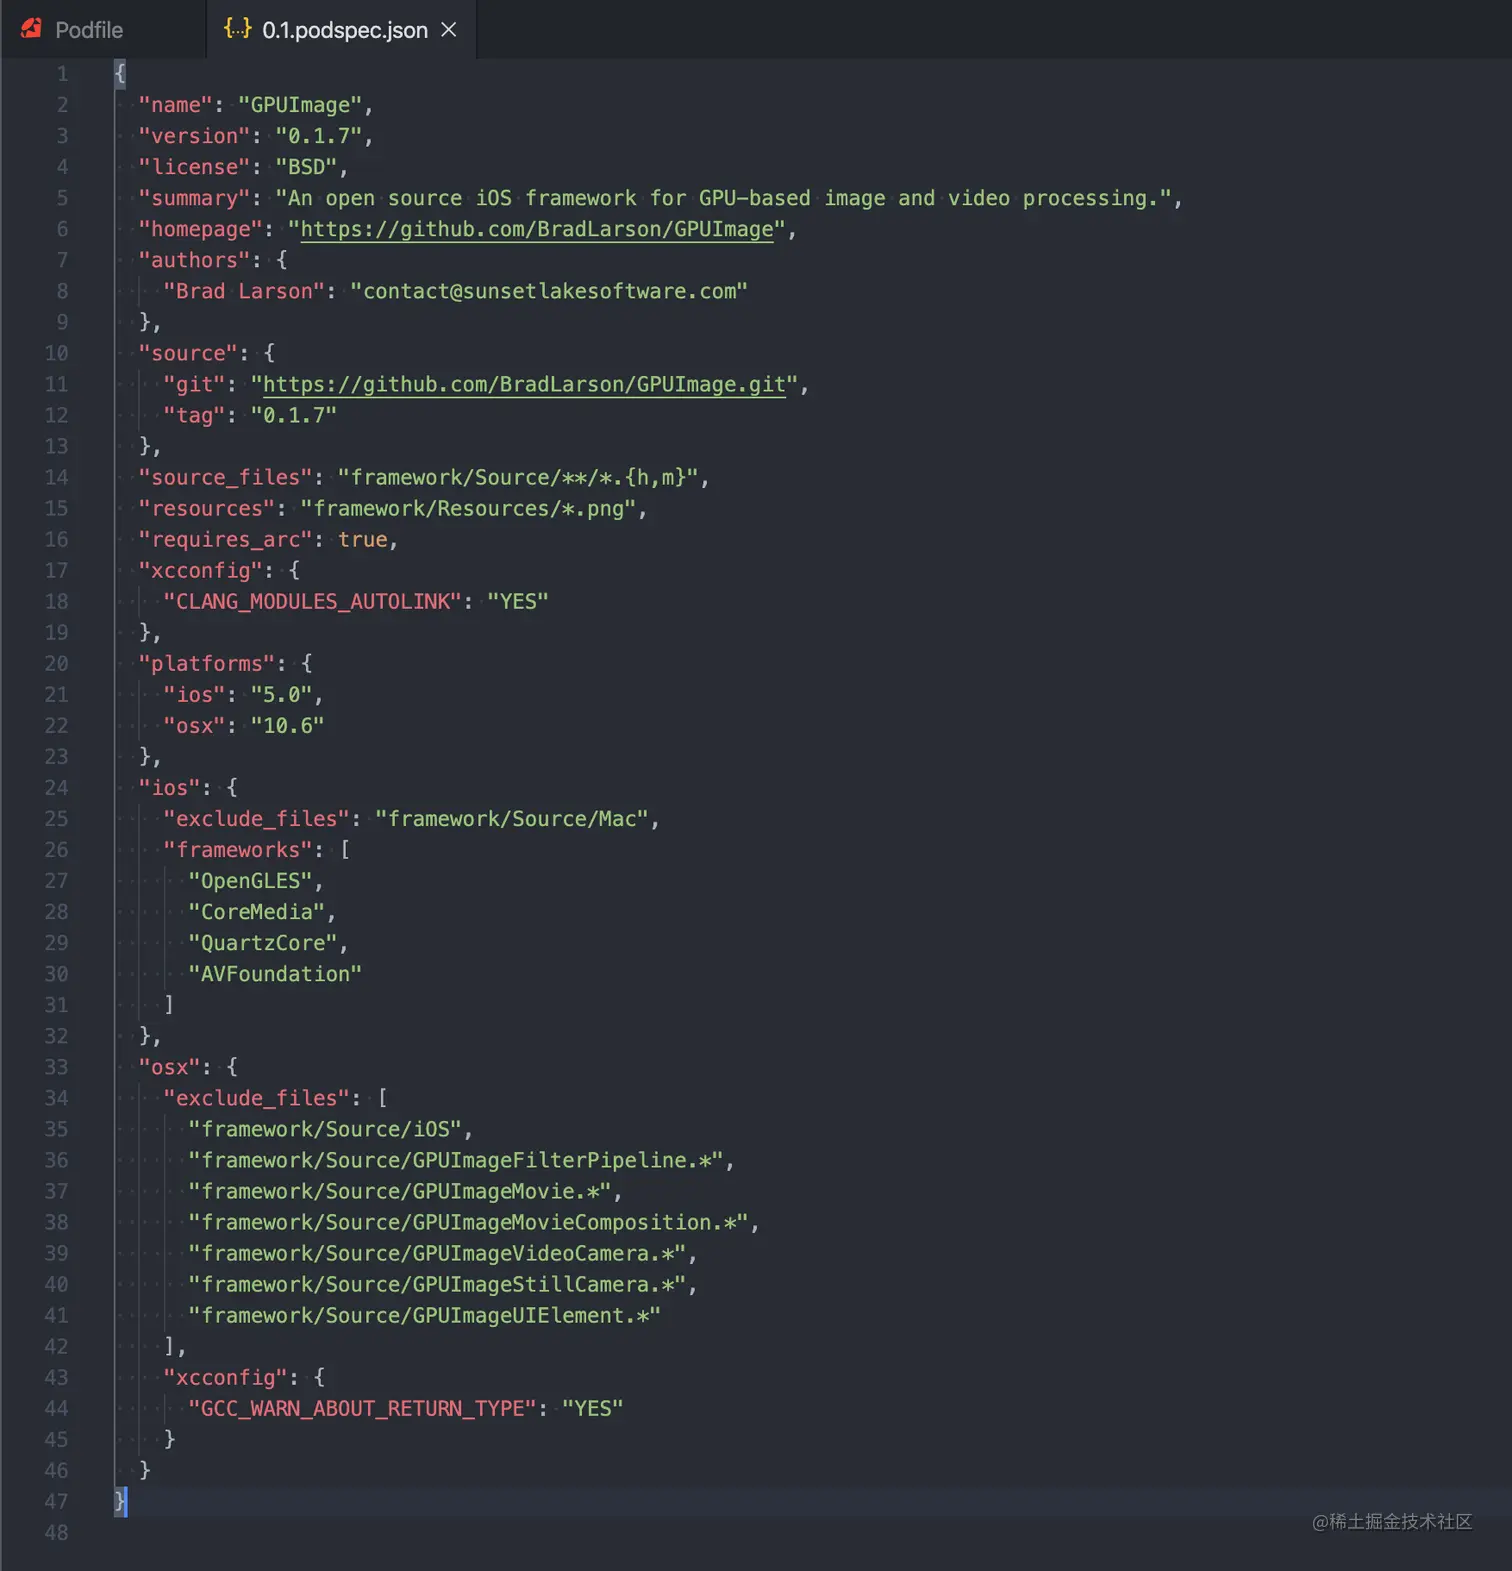The width and height of the screenshot is (1512, 1571).
Task: Click the "ios" key on line 24
Action: pyautogui.click(x=169, y=787)
